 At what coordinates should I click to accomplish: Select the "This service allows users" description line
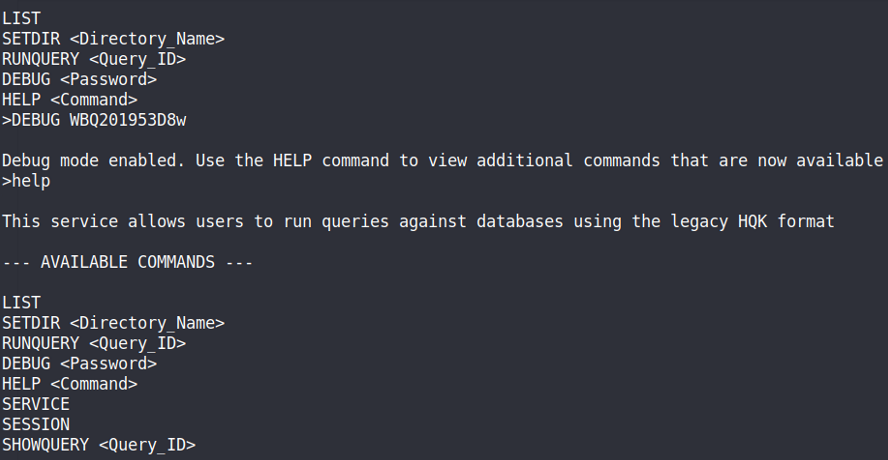pos(118,221)
